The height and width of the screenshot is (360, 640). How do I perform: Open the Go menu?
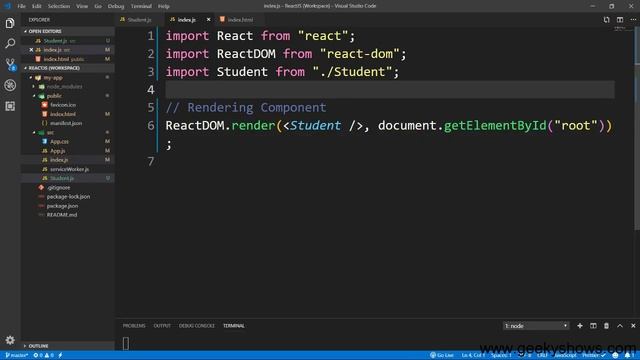coord(98,6)
